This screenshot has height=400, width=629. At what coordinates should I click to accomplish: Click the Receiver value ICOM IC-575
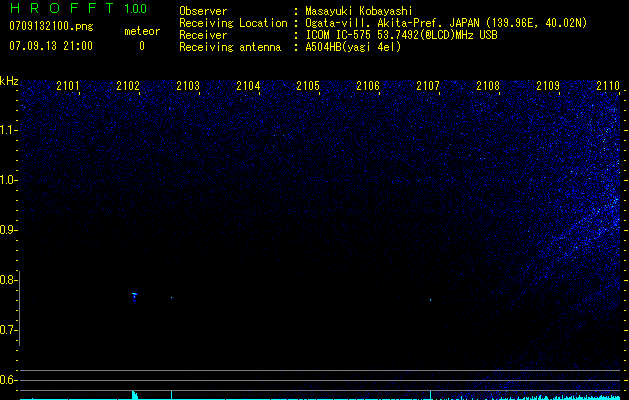(339, 35)
